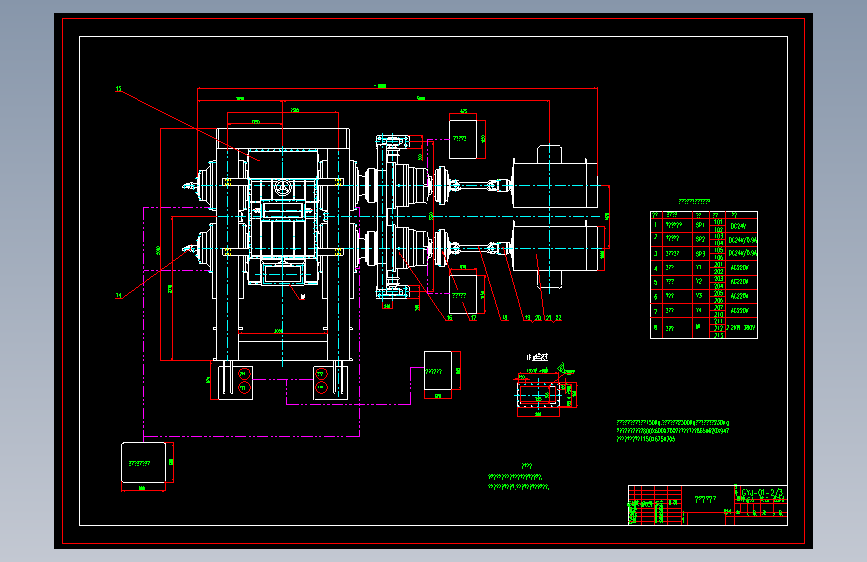Click drawing number GYJ-01-2/3 in title block
Image resolution: width=867 pixels, height=562 pixels.
click(x=761, y=492)
